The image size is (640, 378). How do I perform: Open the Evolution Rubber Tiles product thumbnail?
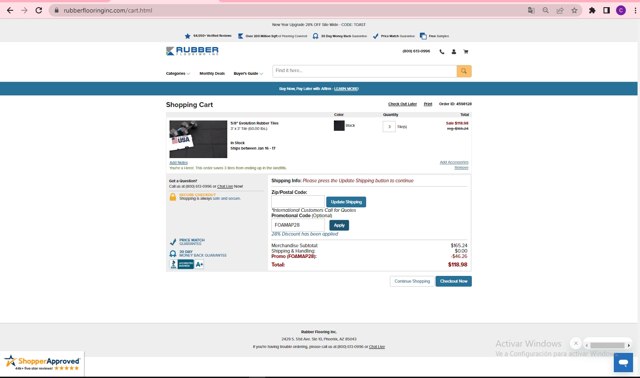[198, 139]
